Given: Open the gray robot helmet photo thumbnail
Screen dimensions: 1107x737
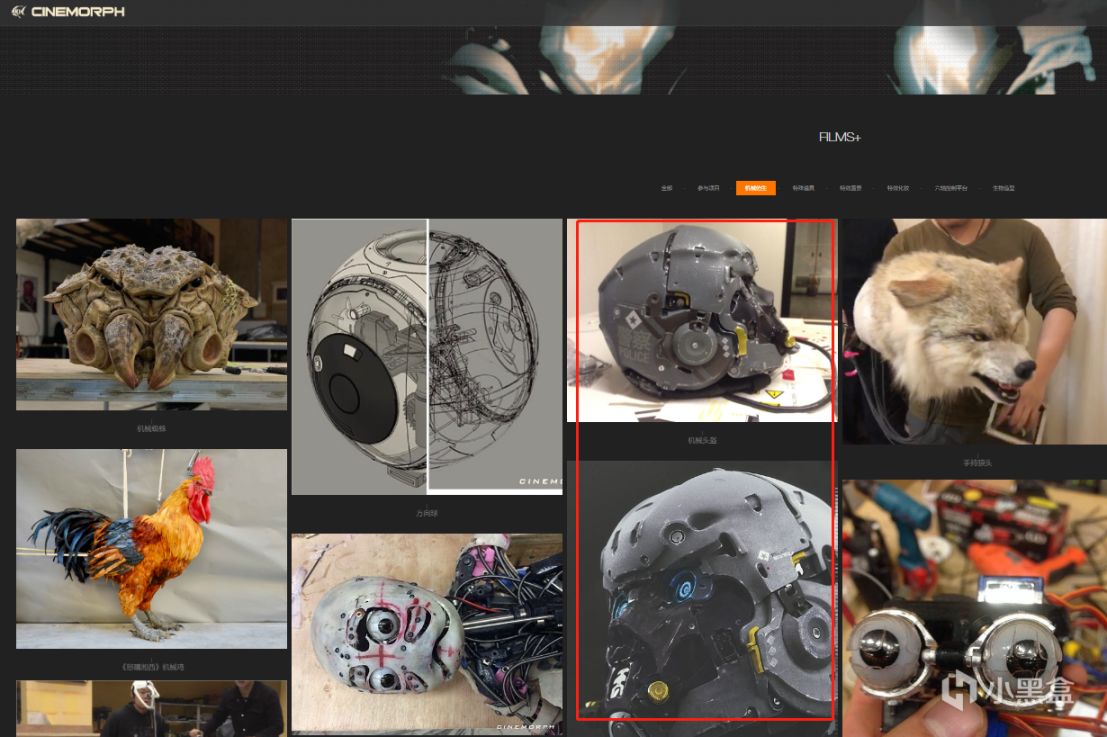Looking at the screenshot, I should click(702, 320).
